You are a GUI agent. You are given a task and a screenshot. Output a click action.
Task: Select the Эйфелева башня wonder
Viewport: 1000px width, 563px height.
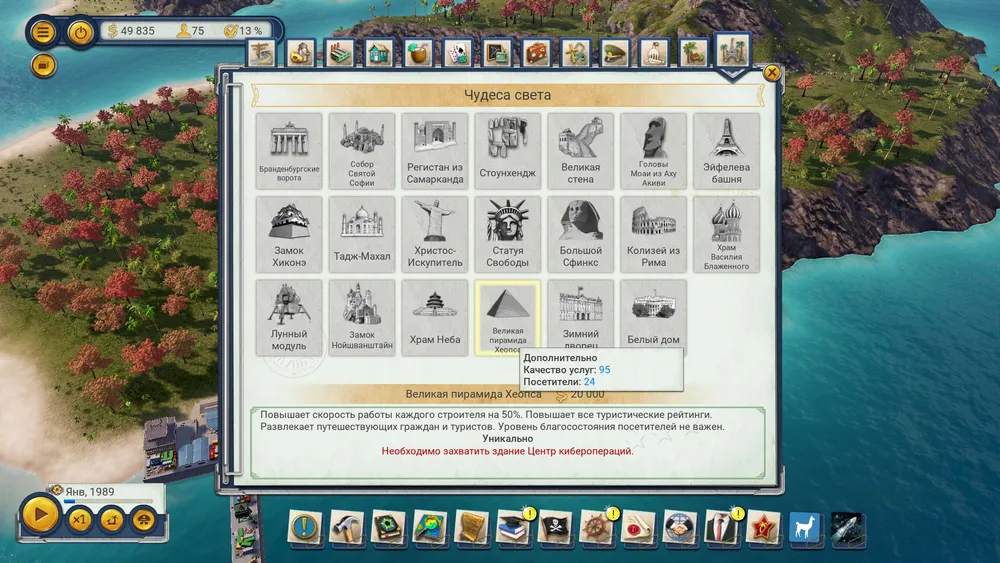(x=726, y=151)
